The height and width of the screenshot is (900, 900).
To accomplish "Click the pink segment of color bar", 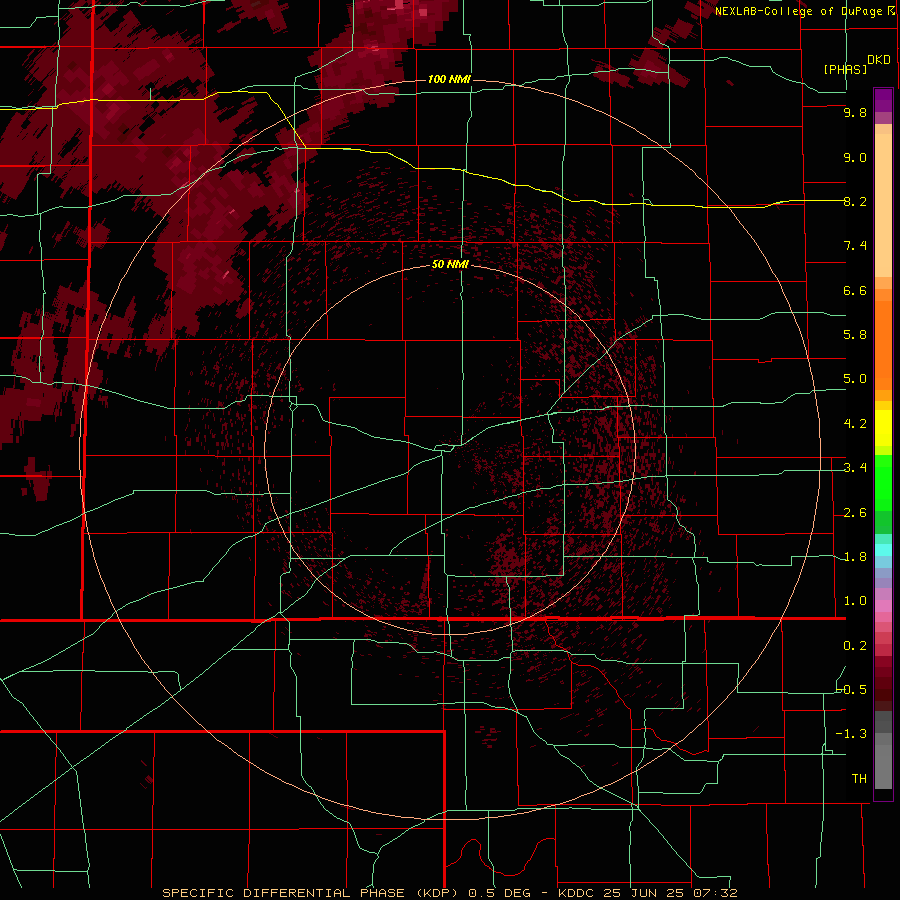I will click(883, 606).
